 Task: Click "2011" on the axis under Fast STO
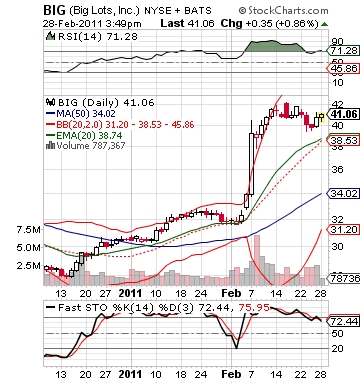pos(130,374)
